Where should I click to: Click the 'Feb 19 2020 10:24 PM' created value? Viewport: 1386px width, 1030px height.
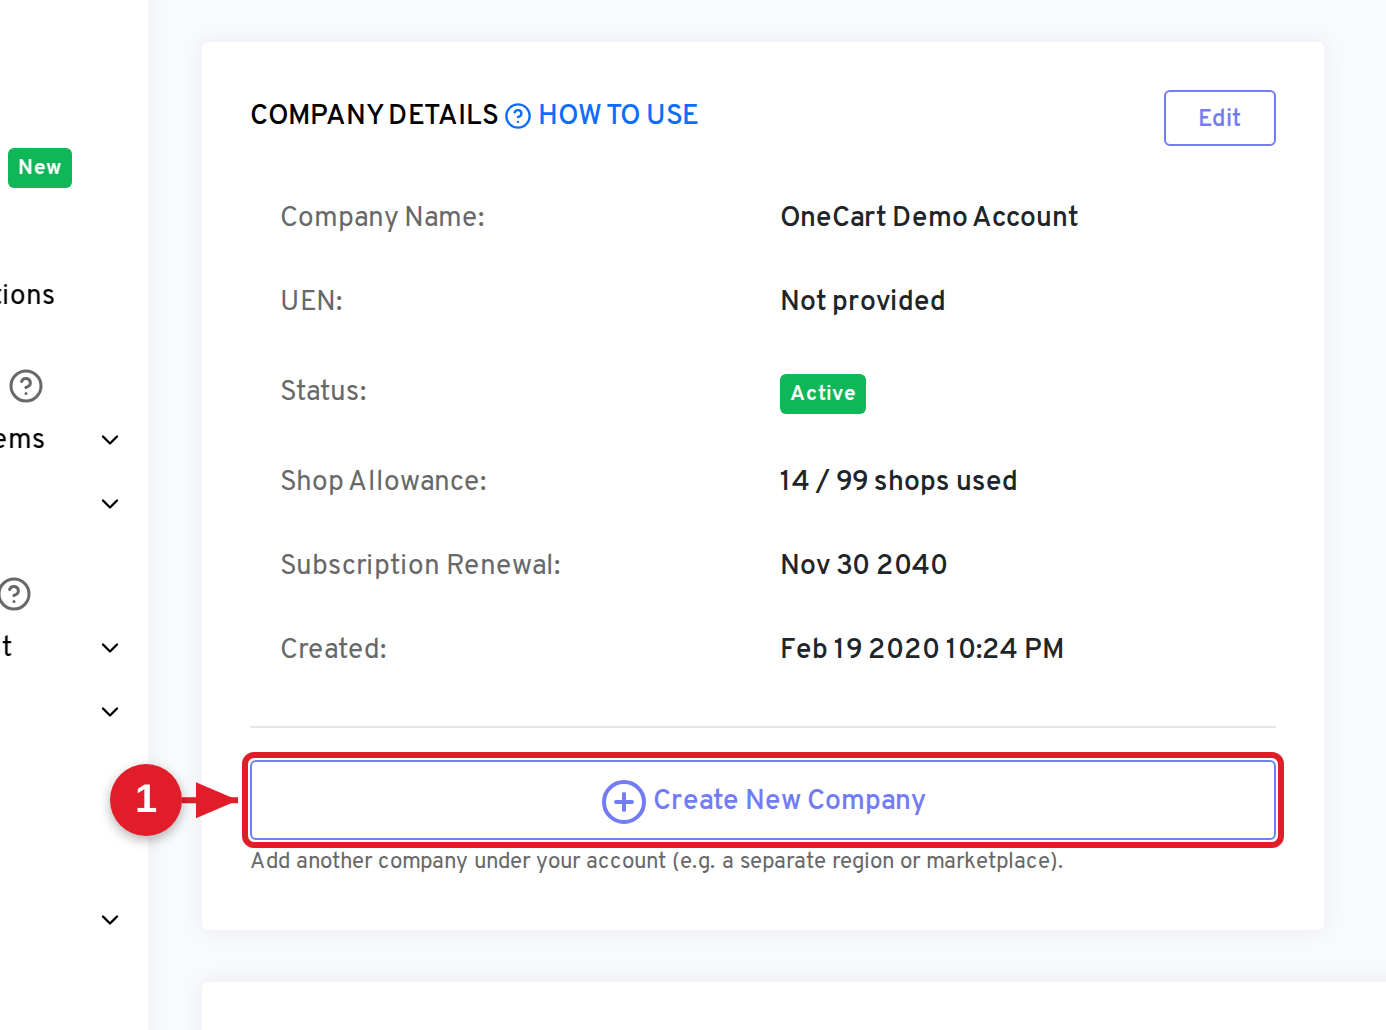pyautogui.click(x=922, y=649)
